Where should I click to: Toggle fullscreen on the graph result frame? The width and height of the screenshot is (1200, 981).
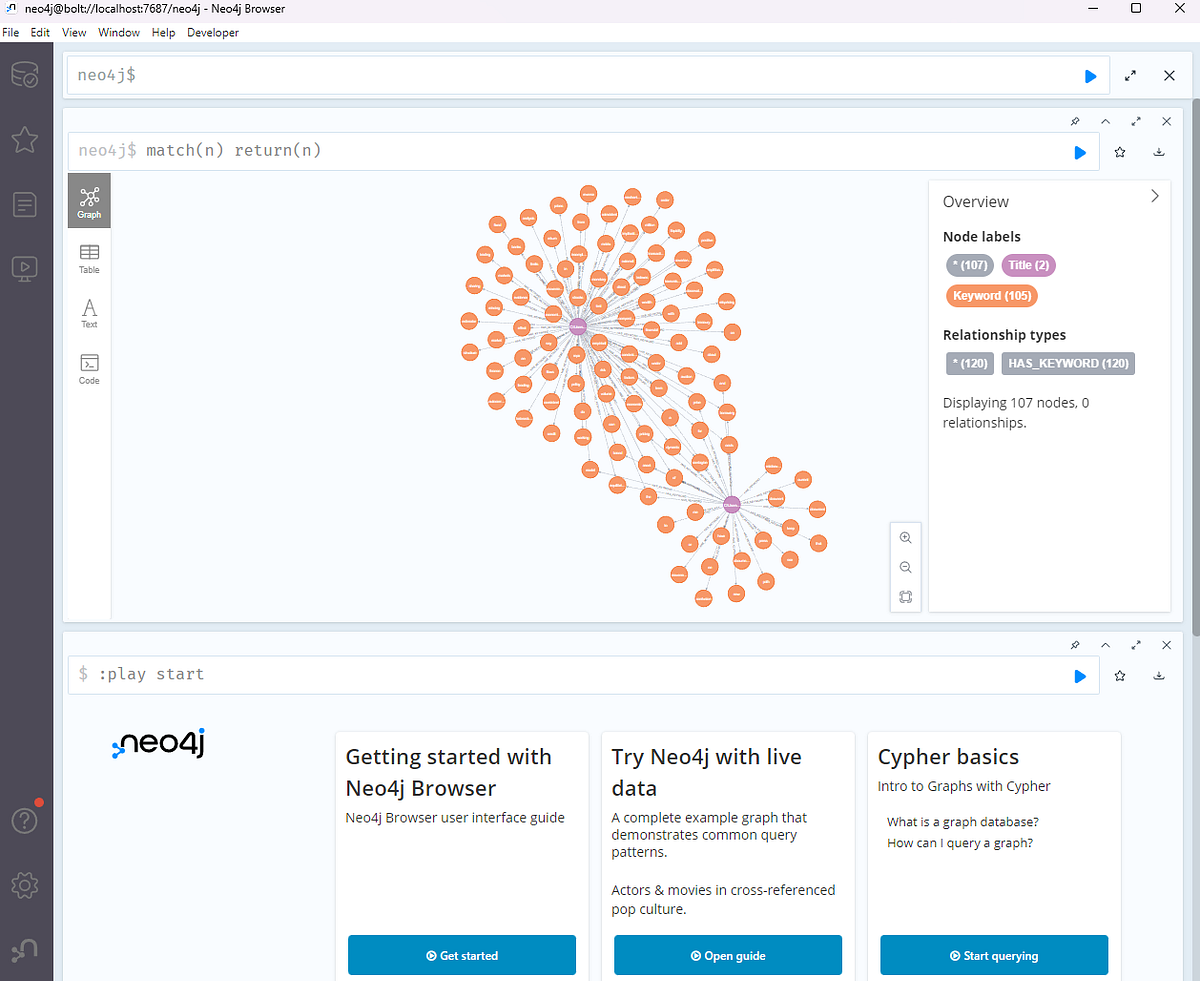1136,121
